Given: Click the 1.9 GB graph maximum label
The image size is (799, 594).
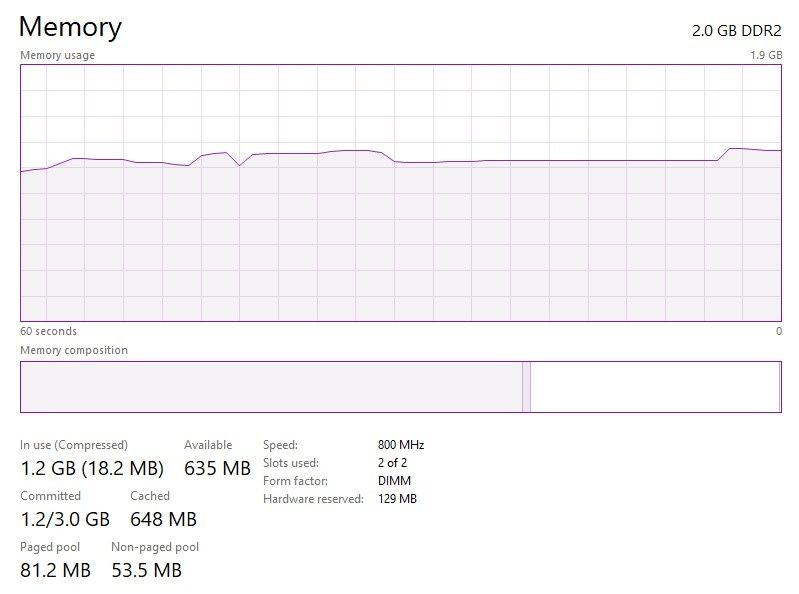Looking at the screenshot, I should coord(766,56).
